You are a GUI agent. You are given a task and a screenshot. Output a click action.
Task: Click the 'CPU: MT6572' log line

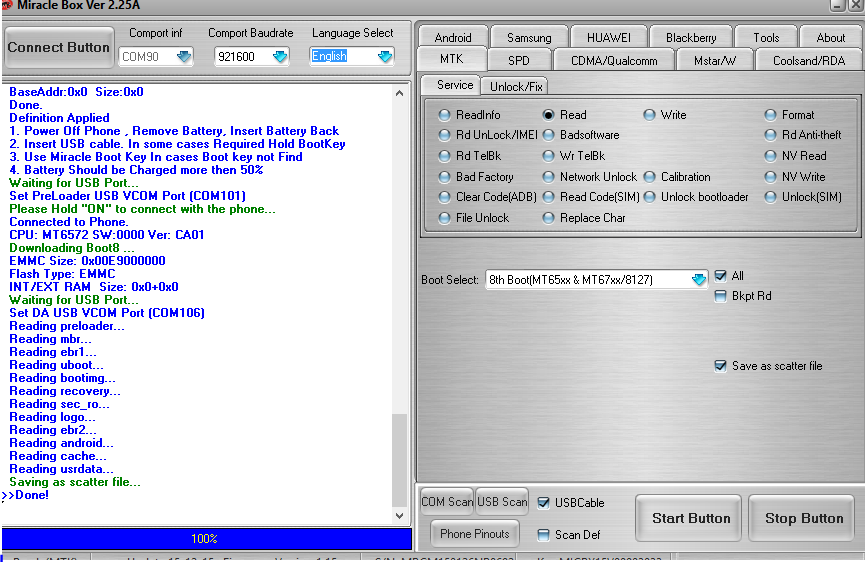[x=107, y=235]
